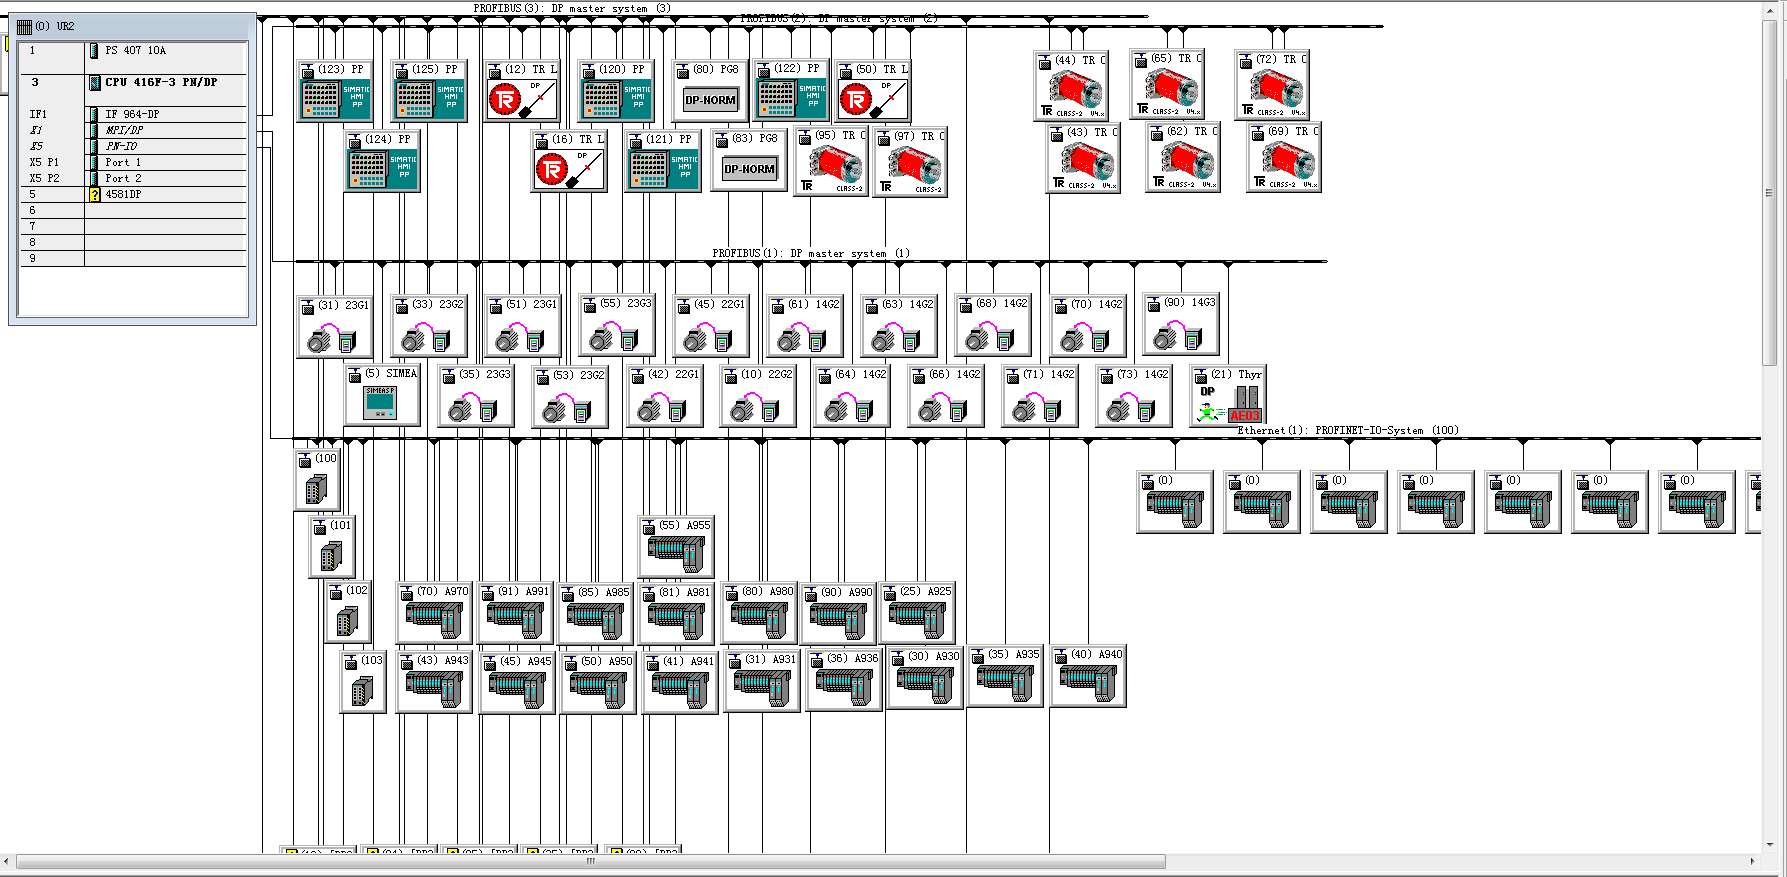1787x877 pixels.
Task: Click the PROFIBUS(1) DP master system label
Action: coord(810,254)
